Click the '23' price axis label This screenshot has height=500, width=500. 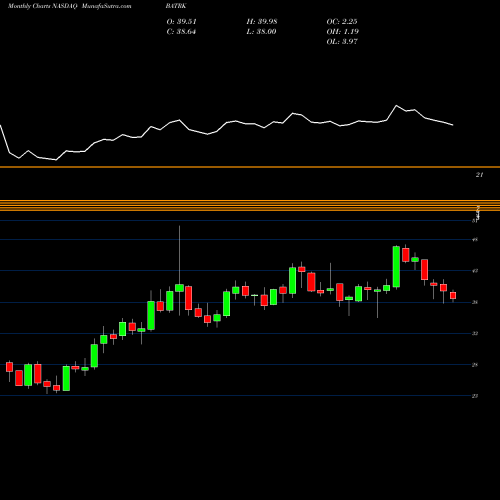point(475,396)
